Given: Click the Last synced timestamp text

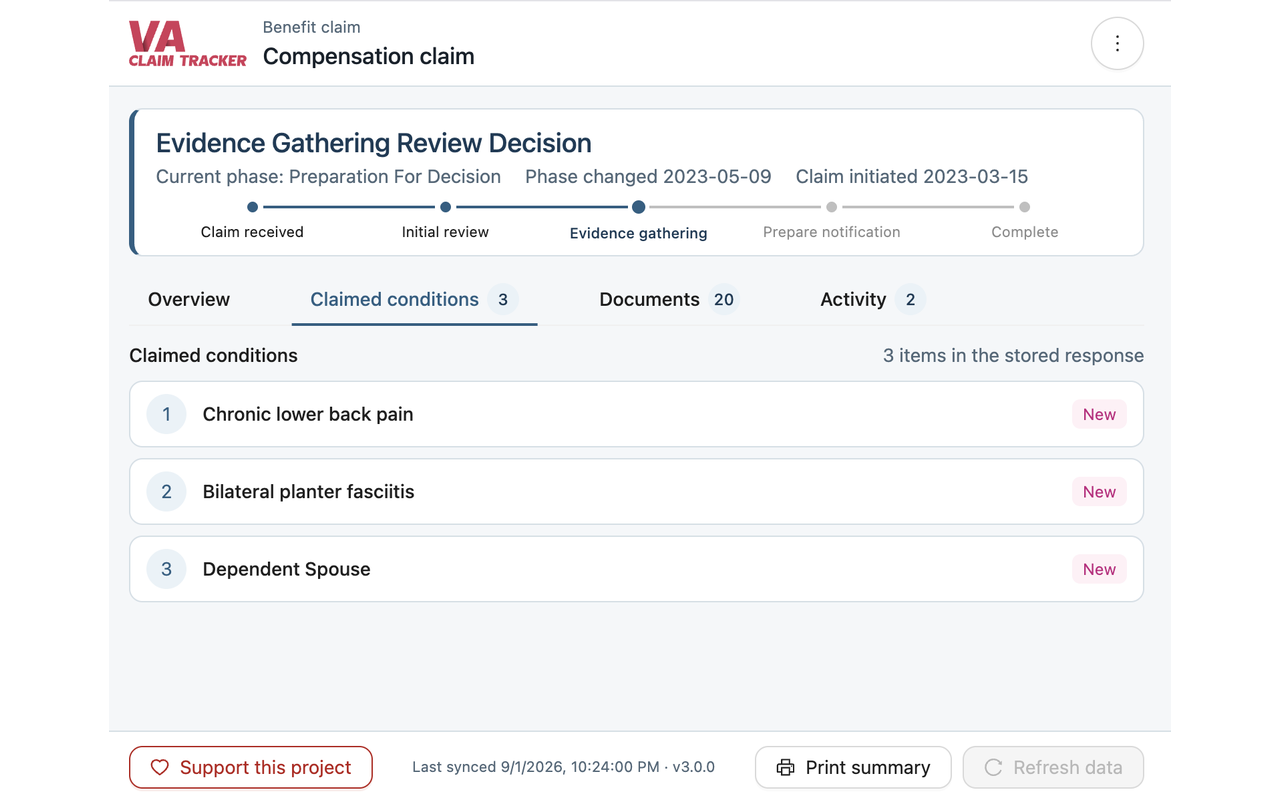Looking at the screenshot, I should (563, 768).
